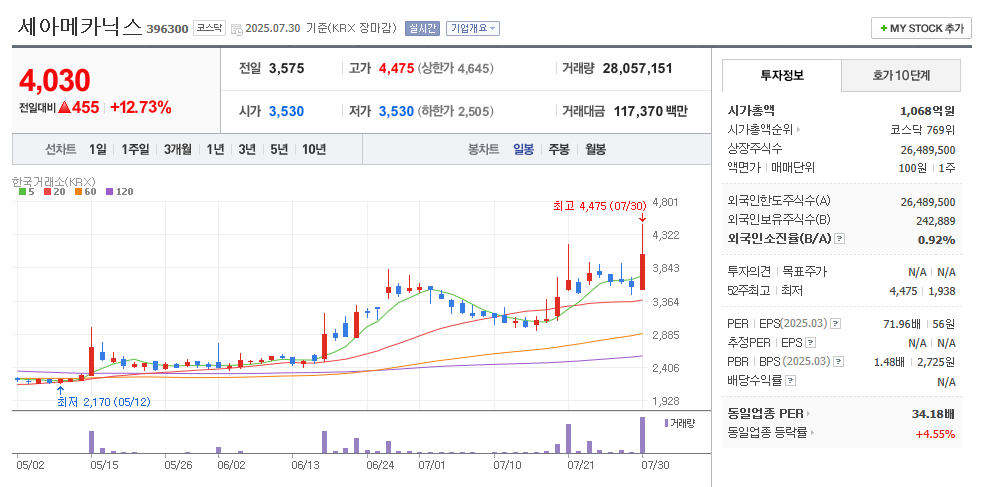The image size is (984, 487).
Task: Click the 거래량 value 28,057,151
Action: point(637,68)
